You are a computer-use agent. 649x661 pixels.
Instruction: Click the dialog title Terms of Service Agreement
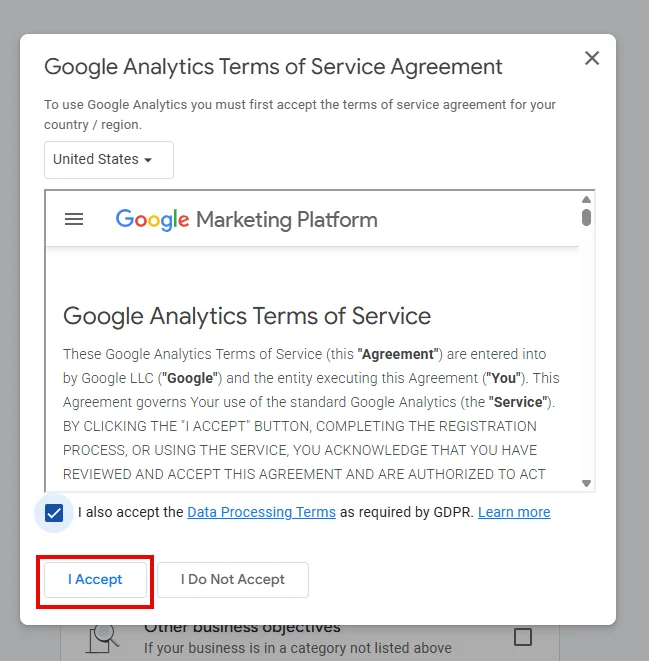pyautogui.click(x=273, y=67)
